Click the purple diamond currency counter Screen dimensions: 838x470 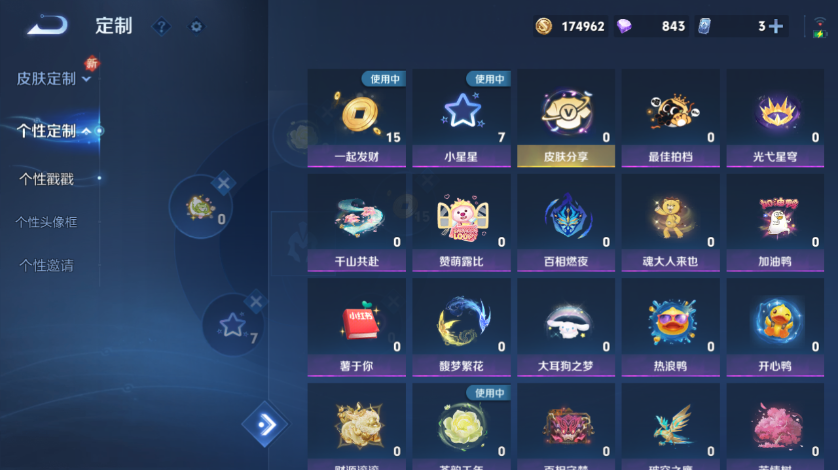[651, 26]
